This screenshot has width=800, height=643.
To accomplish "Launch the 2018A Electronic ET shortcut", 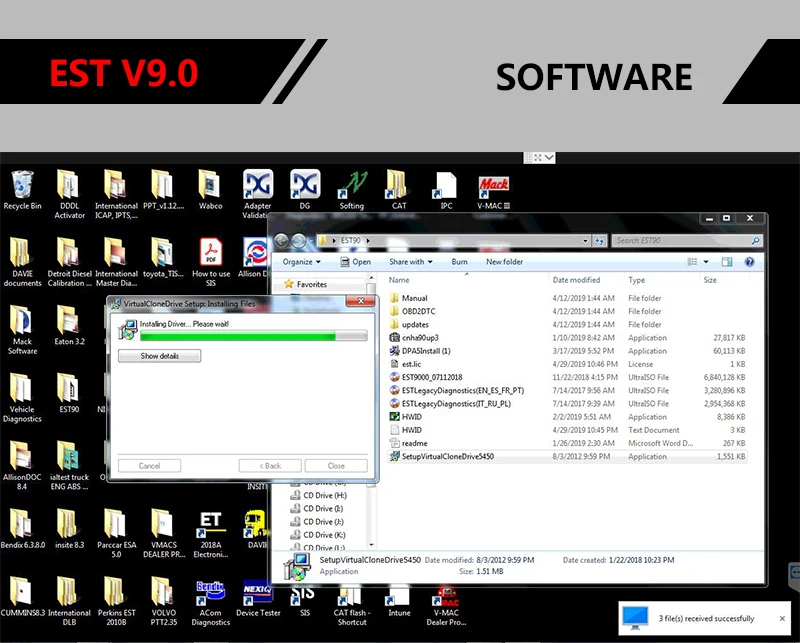I will click(211, 534).
